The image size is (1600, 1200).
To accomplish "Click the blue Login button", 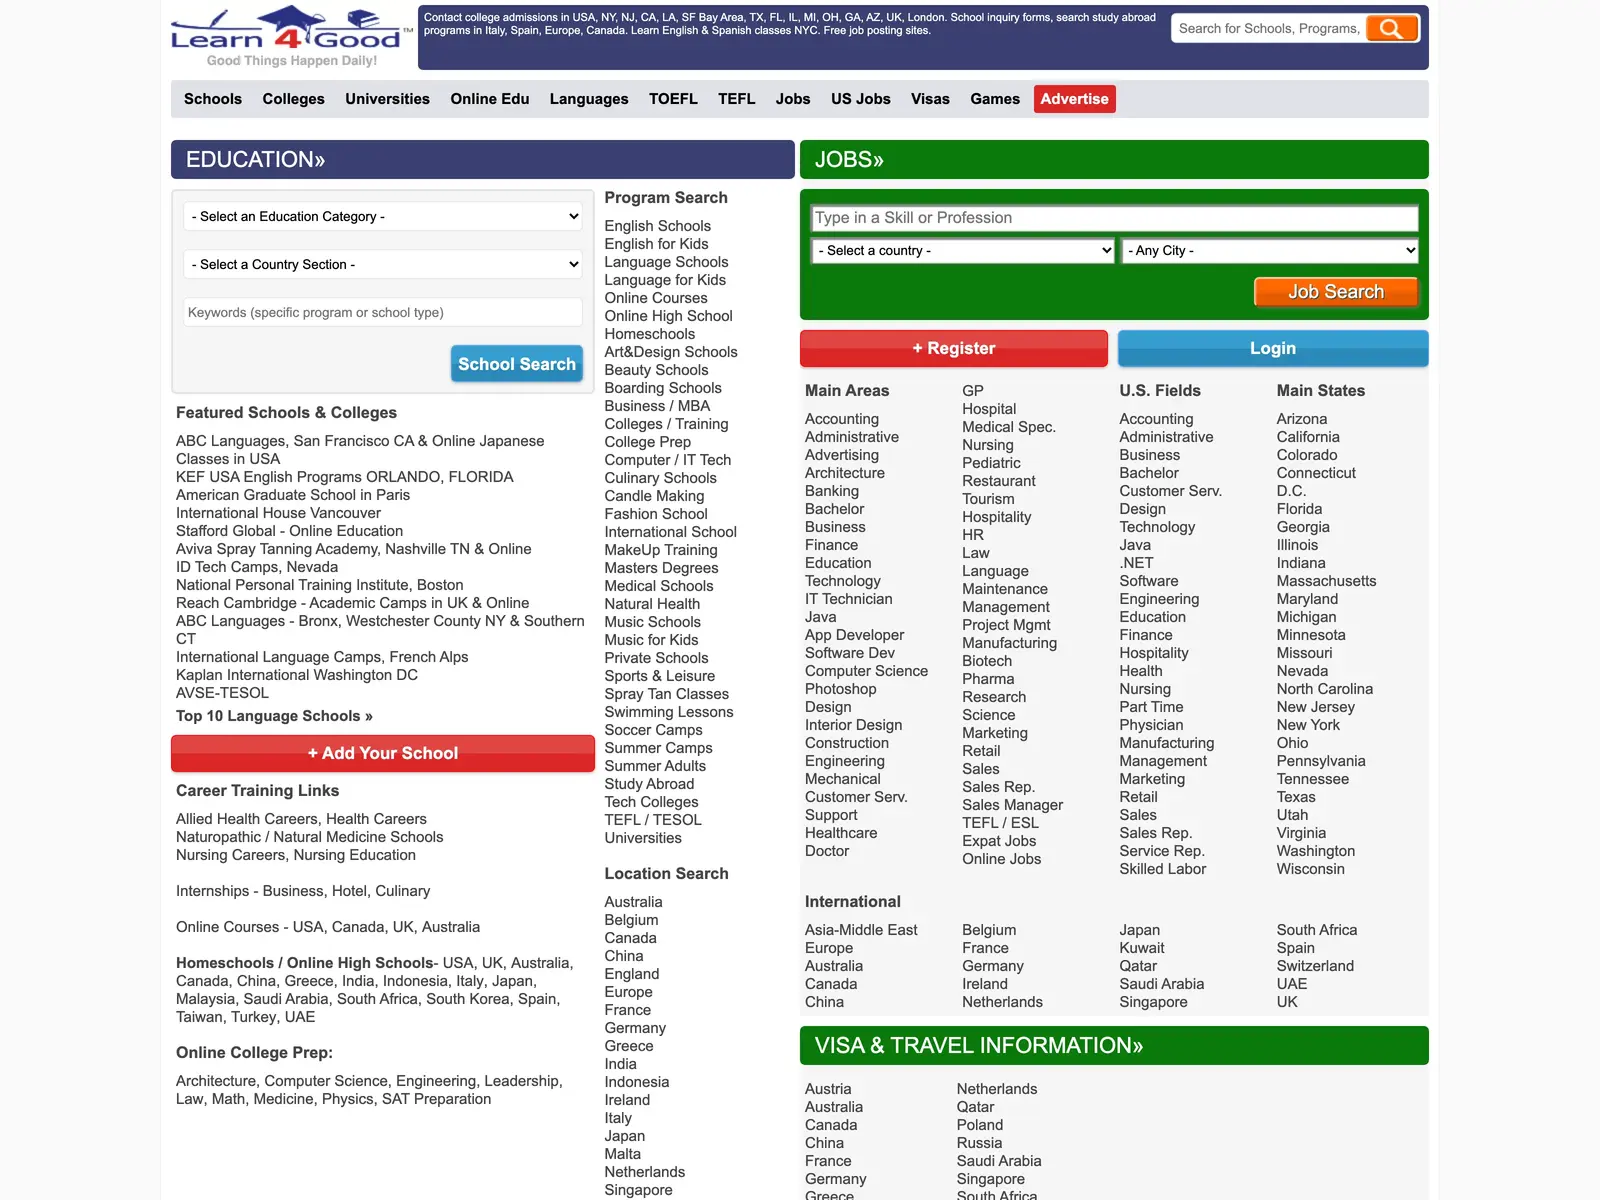I will pyautogui.click(x=1273, y=348).
